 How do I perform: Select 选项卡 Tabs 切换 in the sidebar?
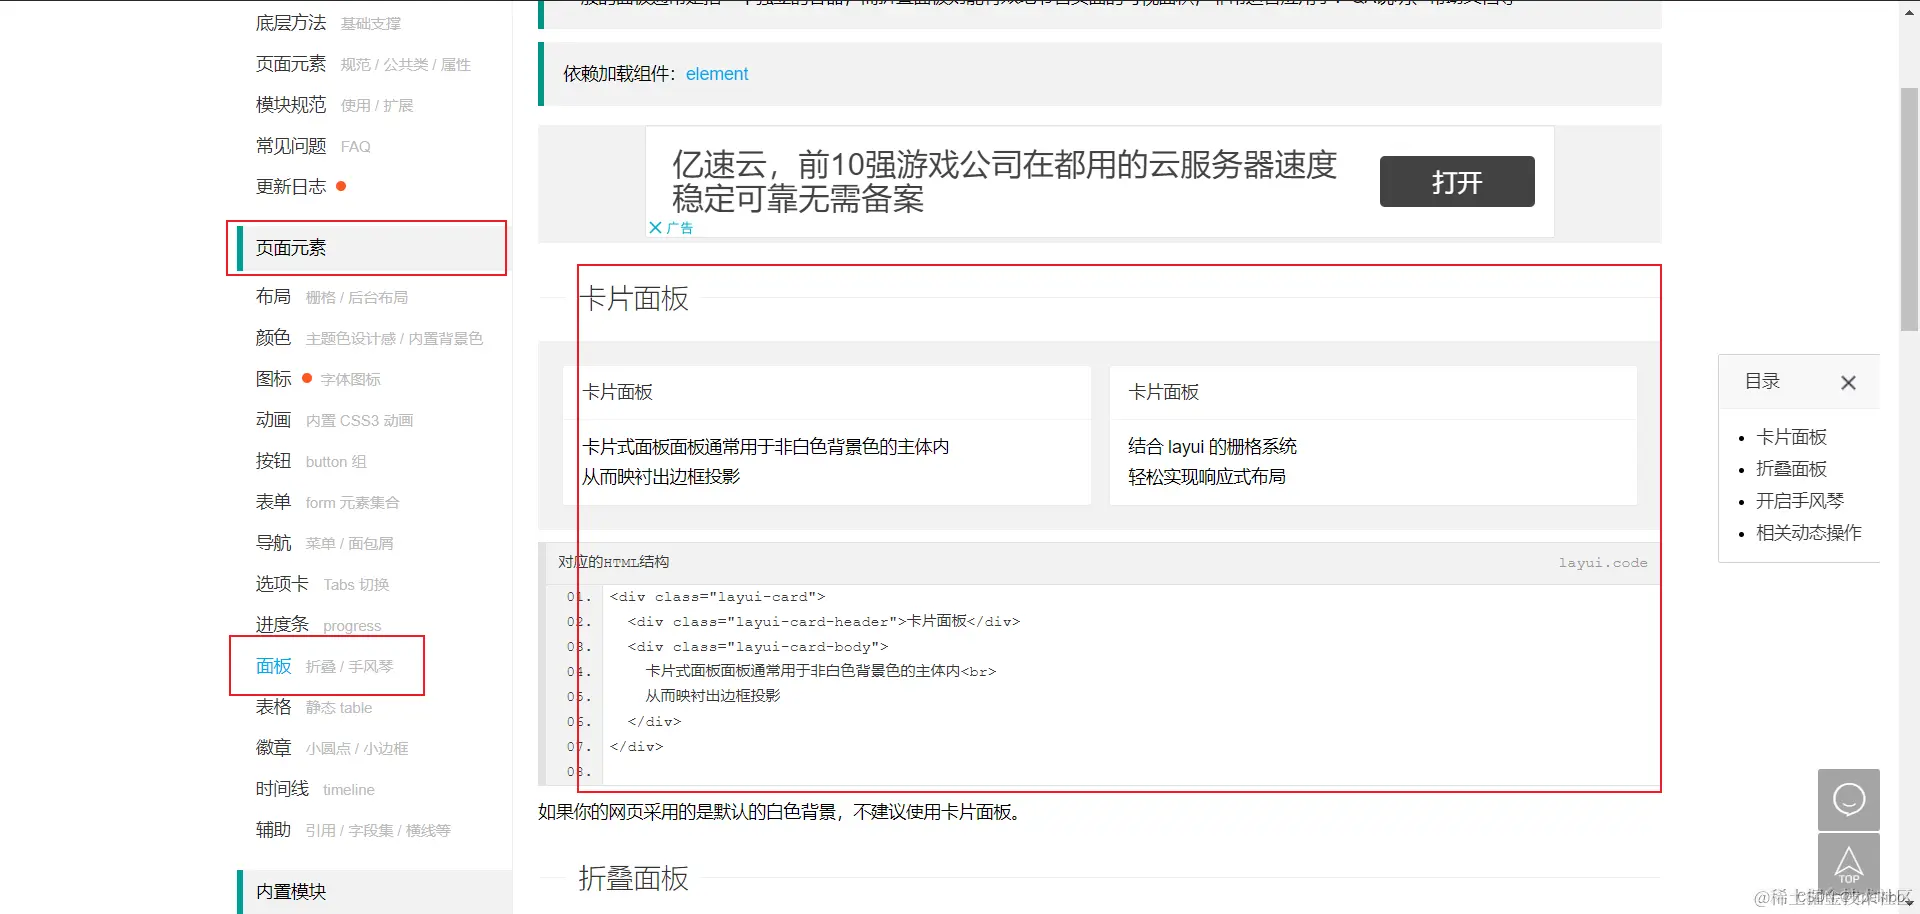tap(281, 583)
